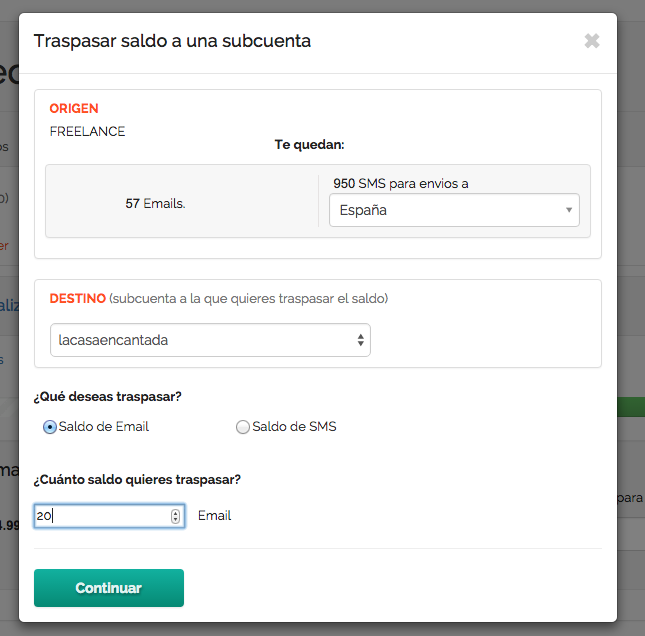Screen dimensions: 645x636
Task: Click the FREELANCE account name
Action: click(x=87, y=131)
